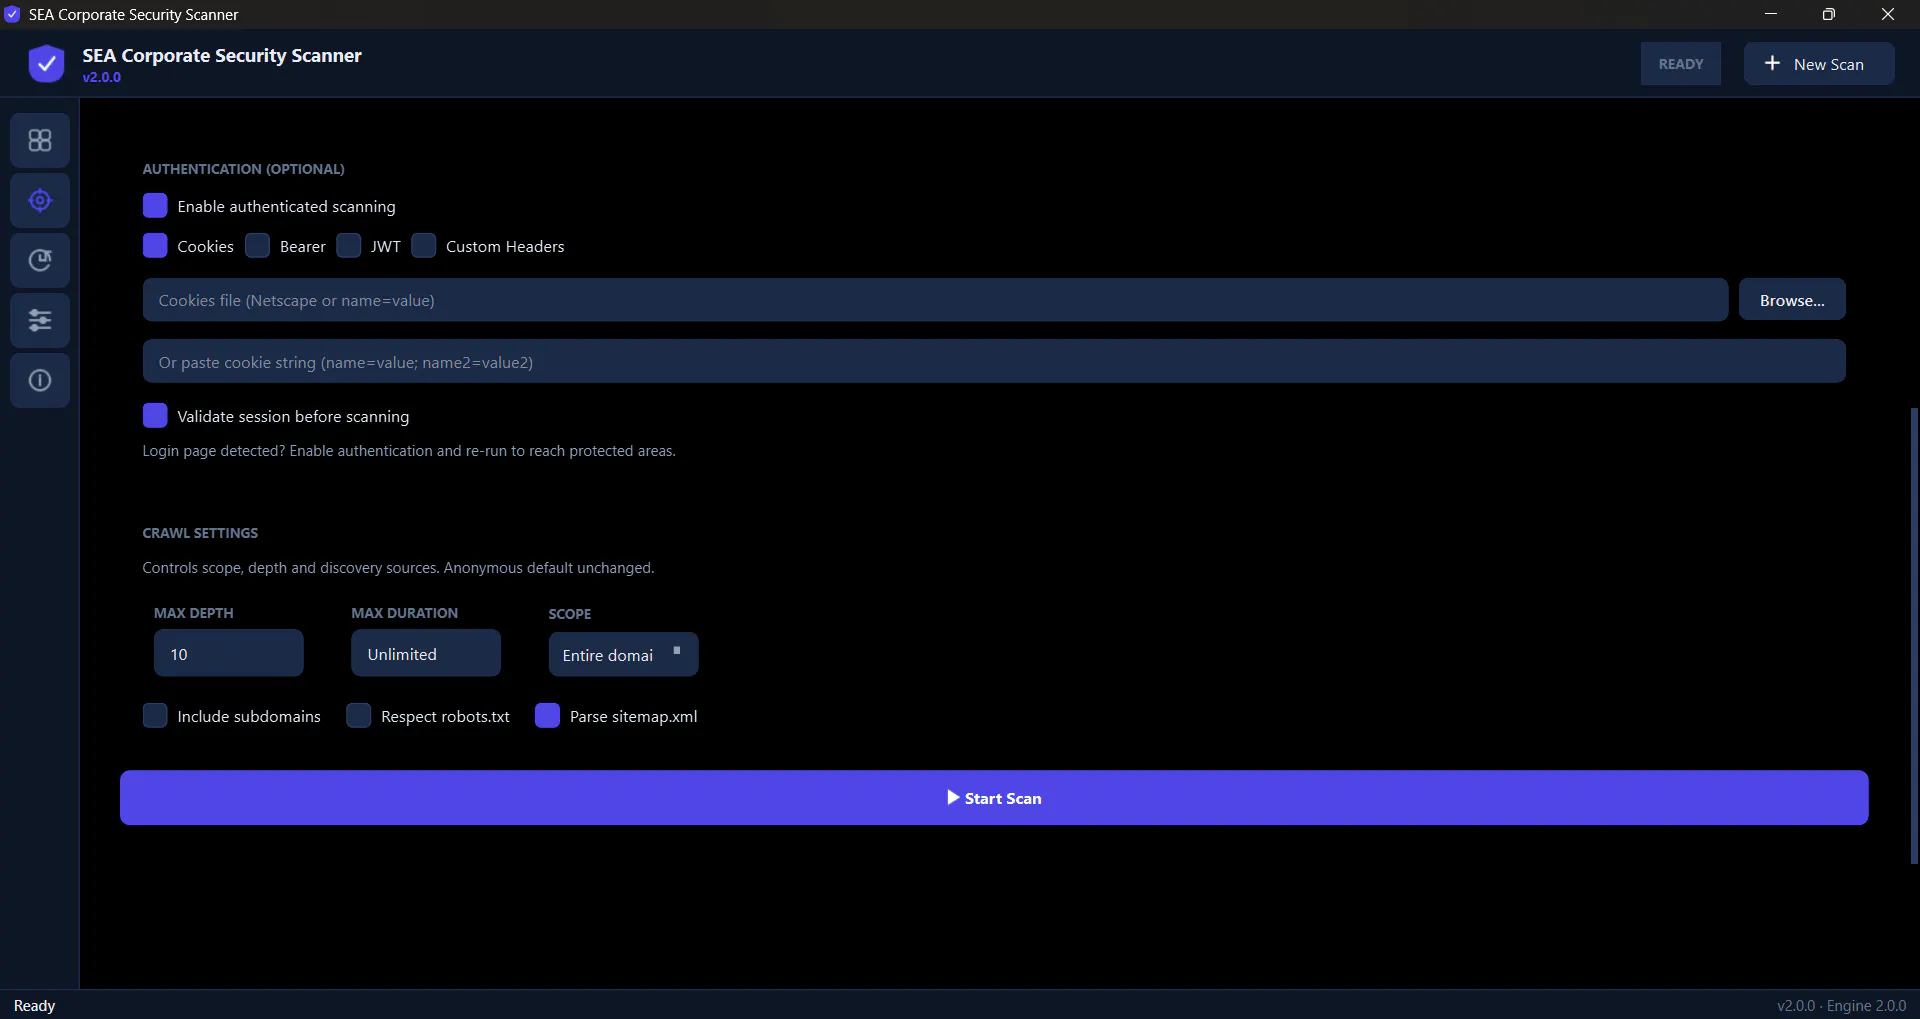Enable the Custom Headers checkbox
The width and height of the screenshot is (1920, 1019).
click(x=424, y=246)
